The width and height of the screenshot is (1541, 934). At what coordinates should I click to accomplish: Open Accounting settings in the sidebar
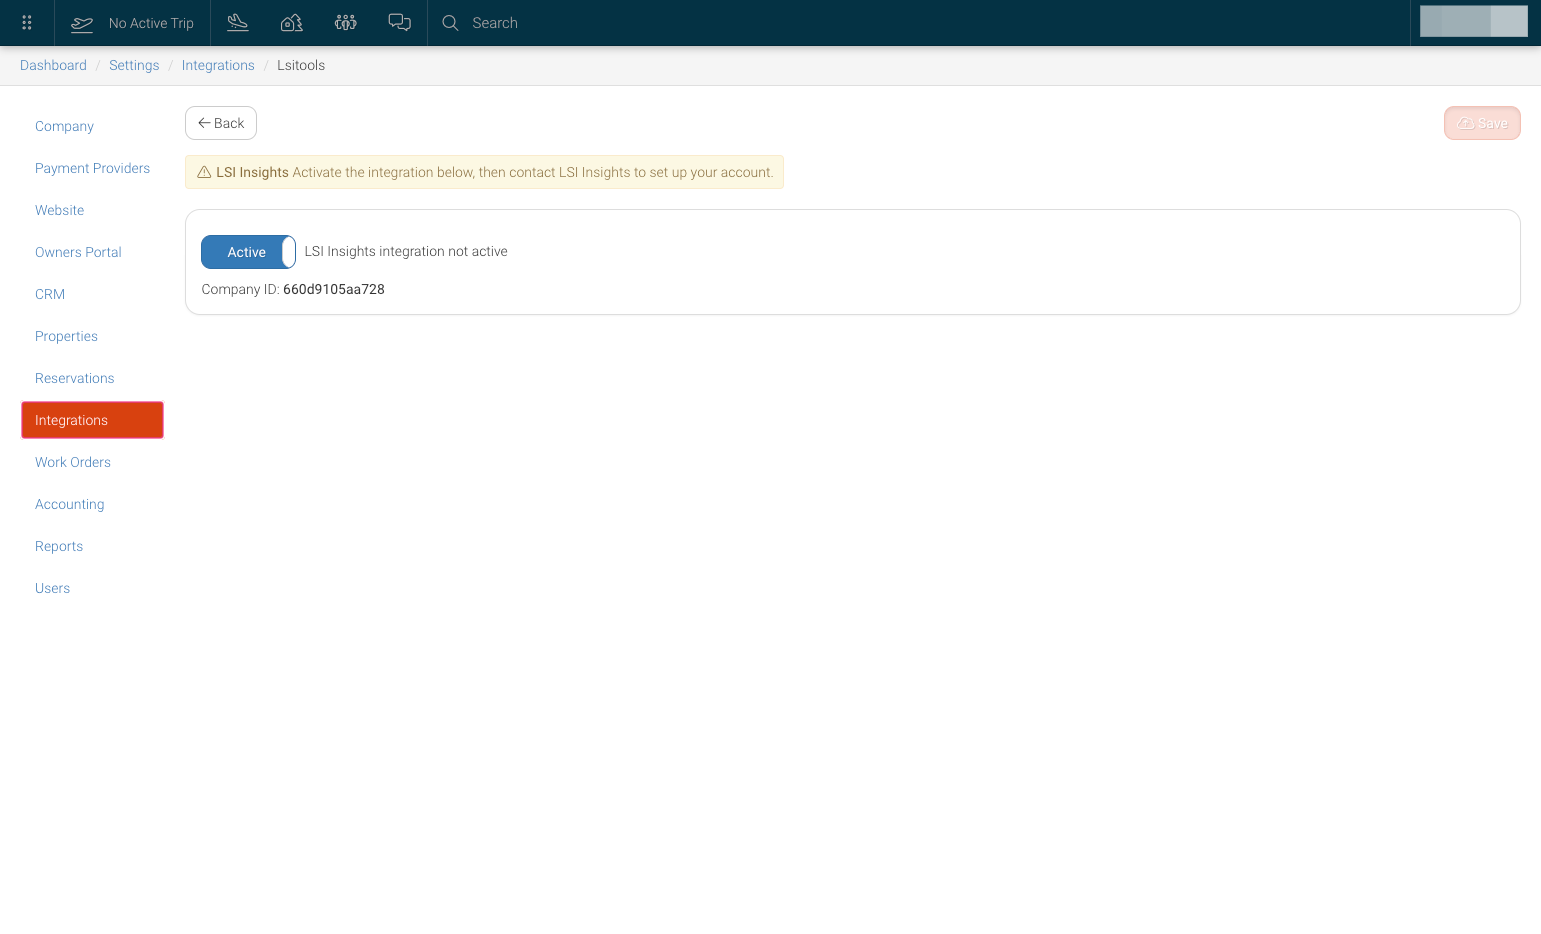click(x=70, y=504)
